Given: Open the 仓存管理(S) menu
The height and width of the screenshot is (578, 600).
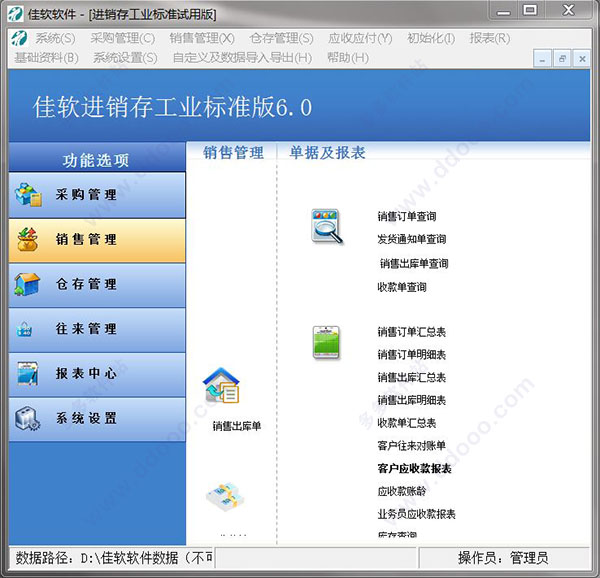Looking at the screenshot, I should point(281,38).
